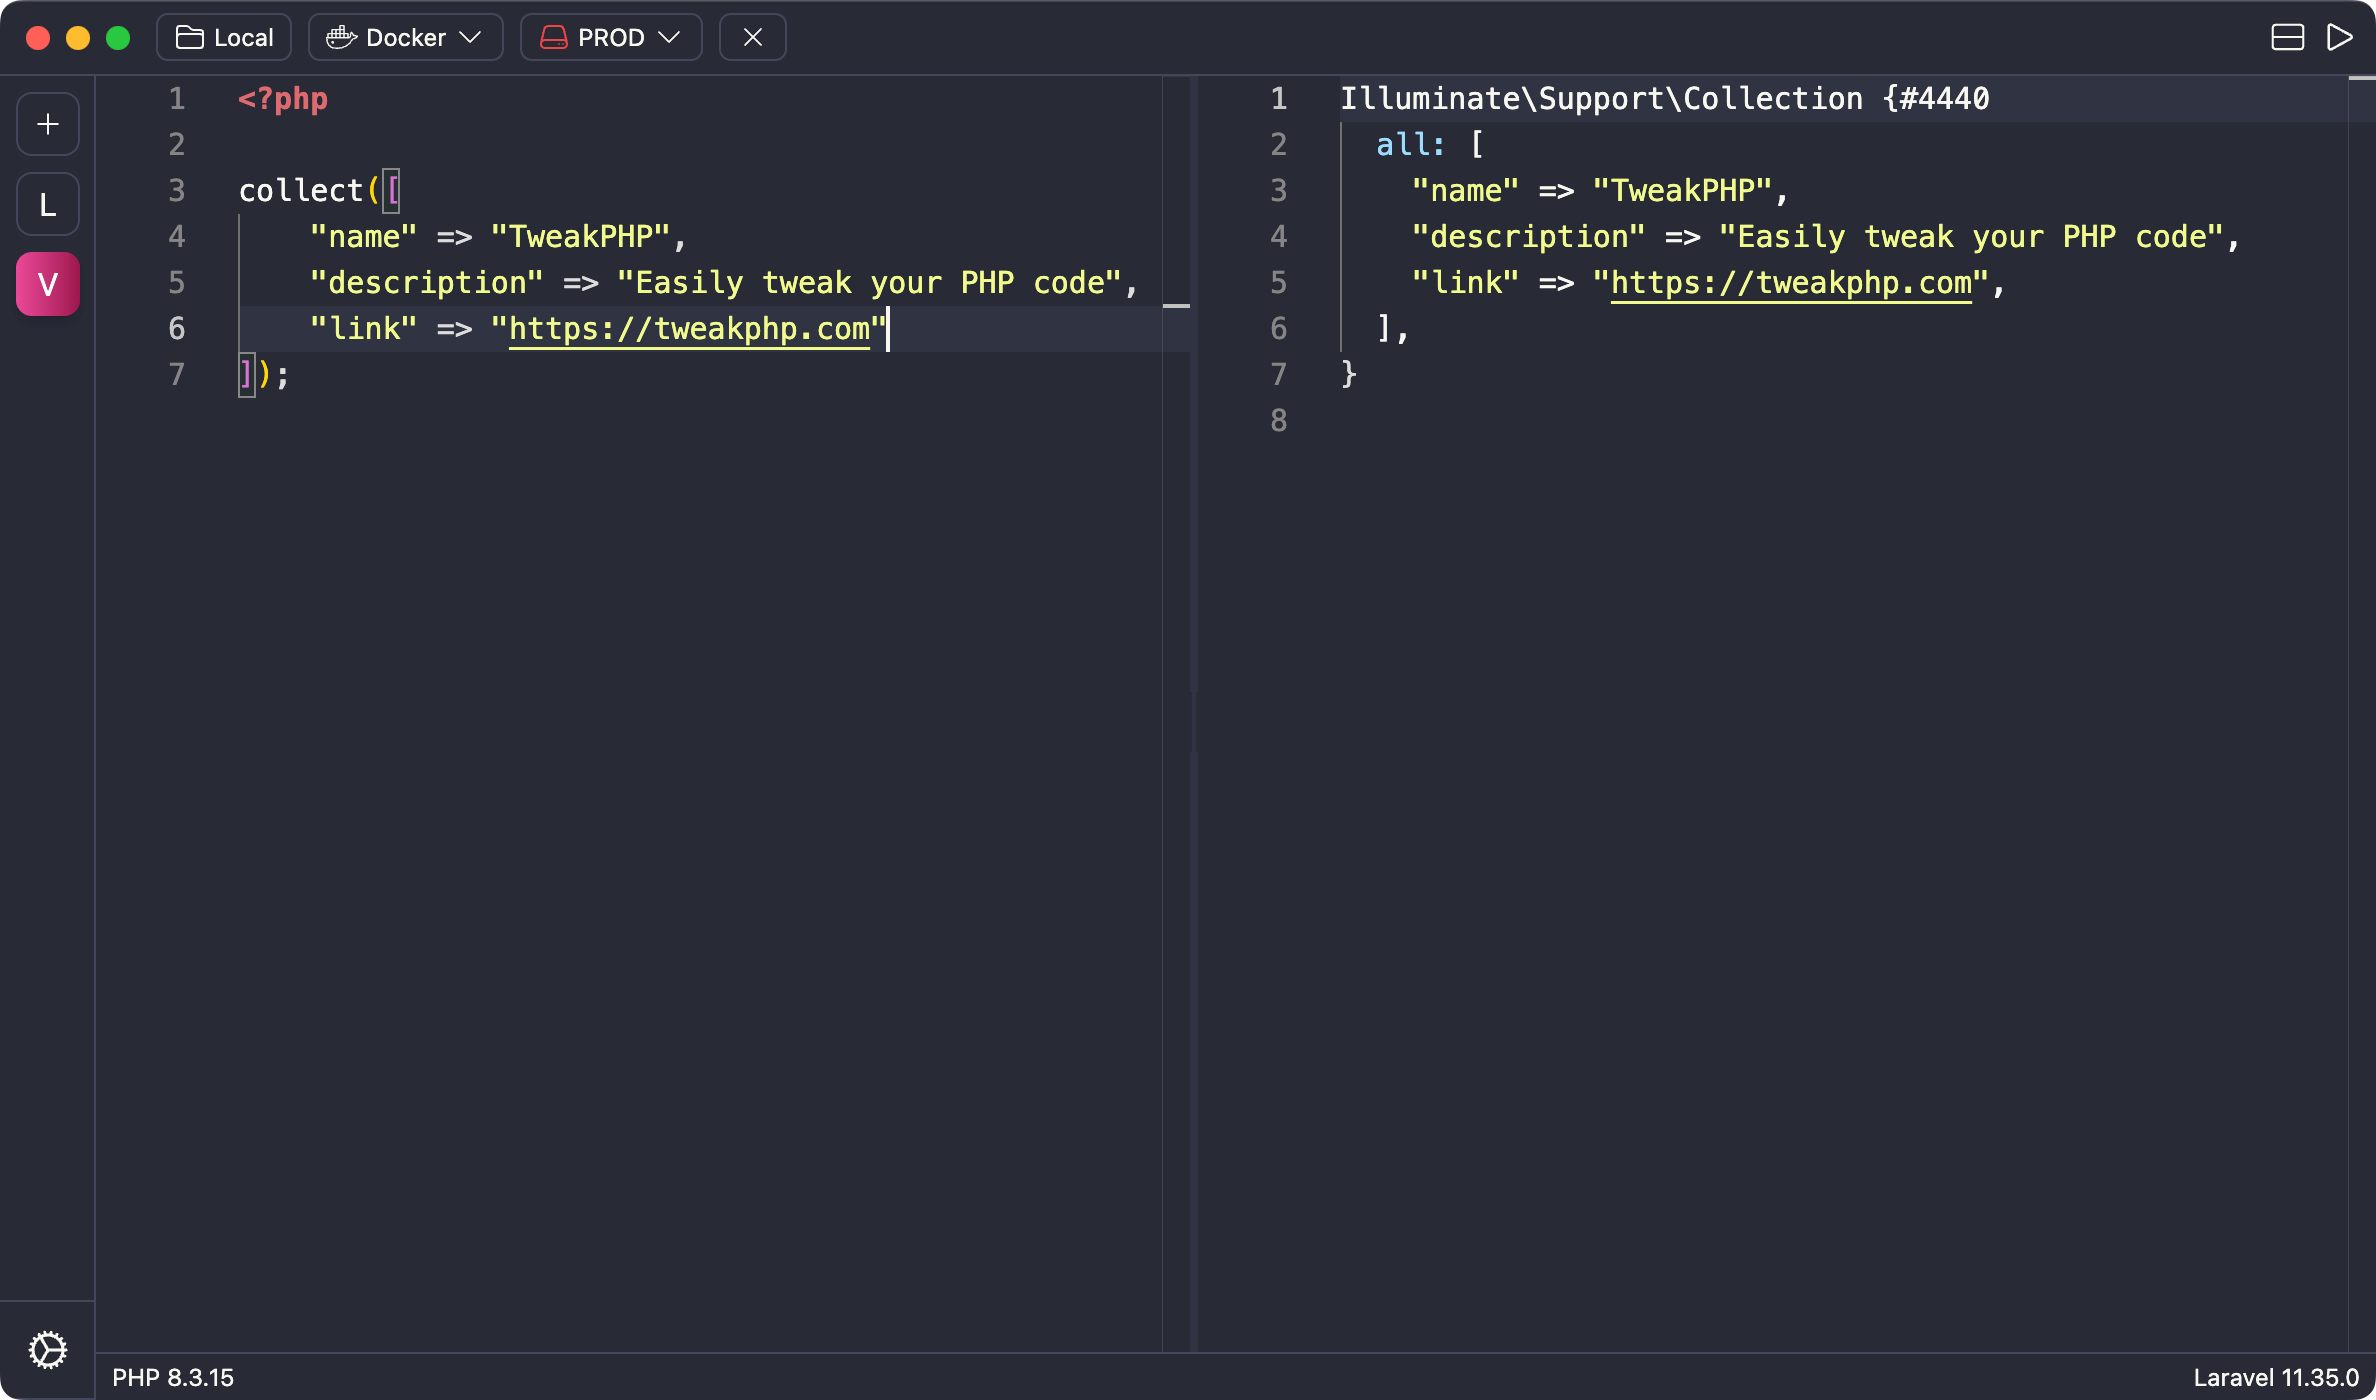Click the all: [ output line

click(1430, 145)
